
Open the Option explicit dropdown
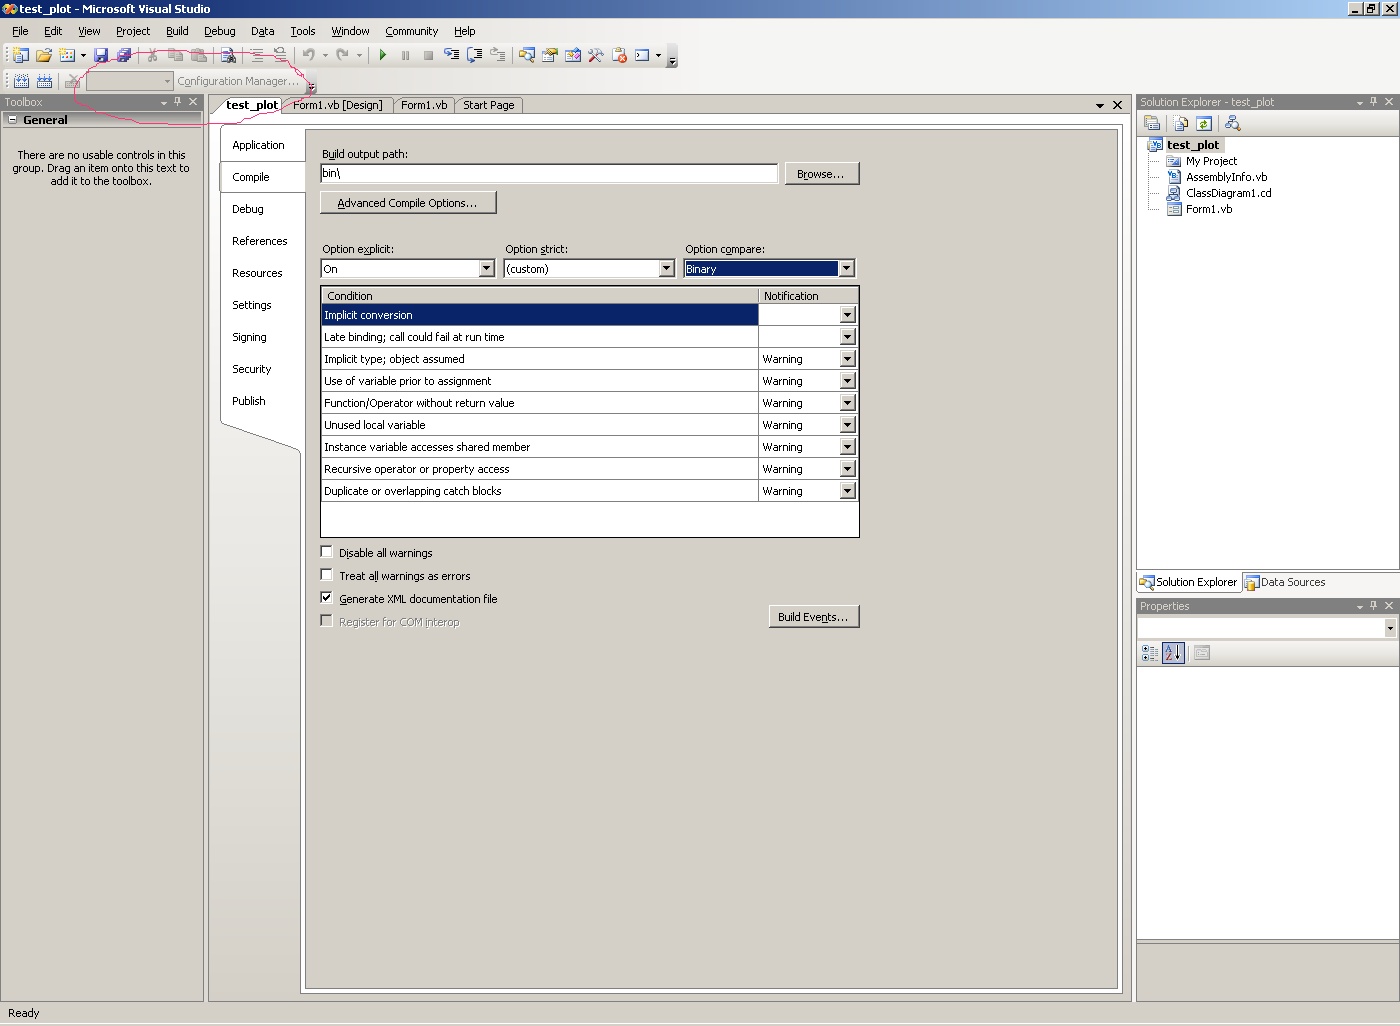(x=486, y=269)
